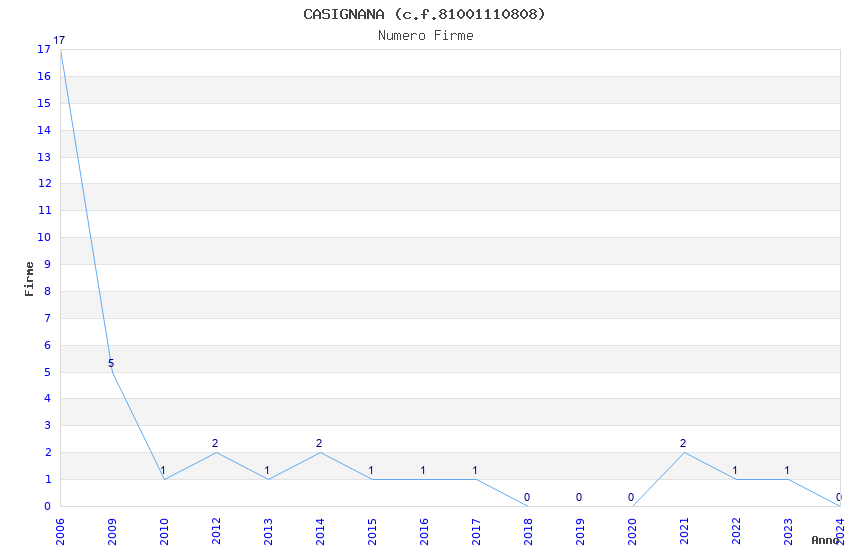Click the data label 1 above year 2022

(x=735, y=470)
